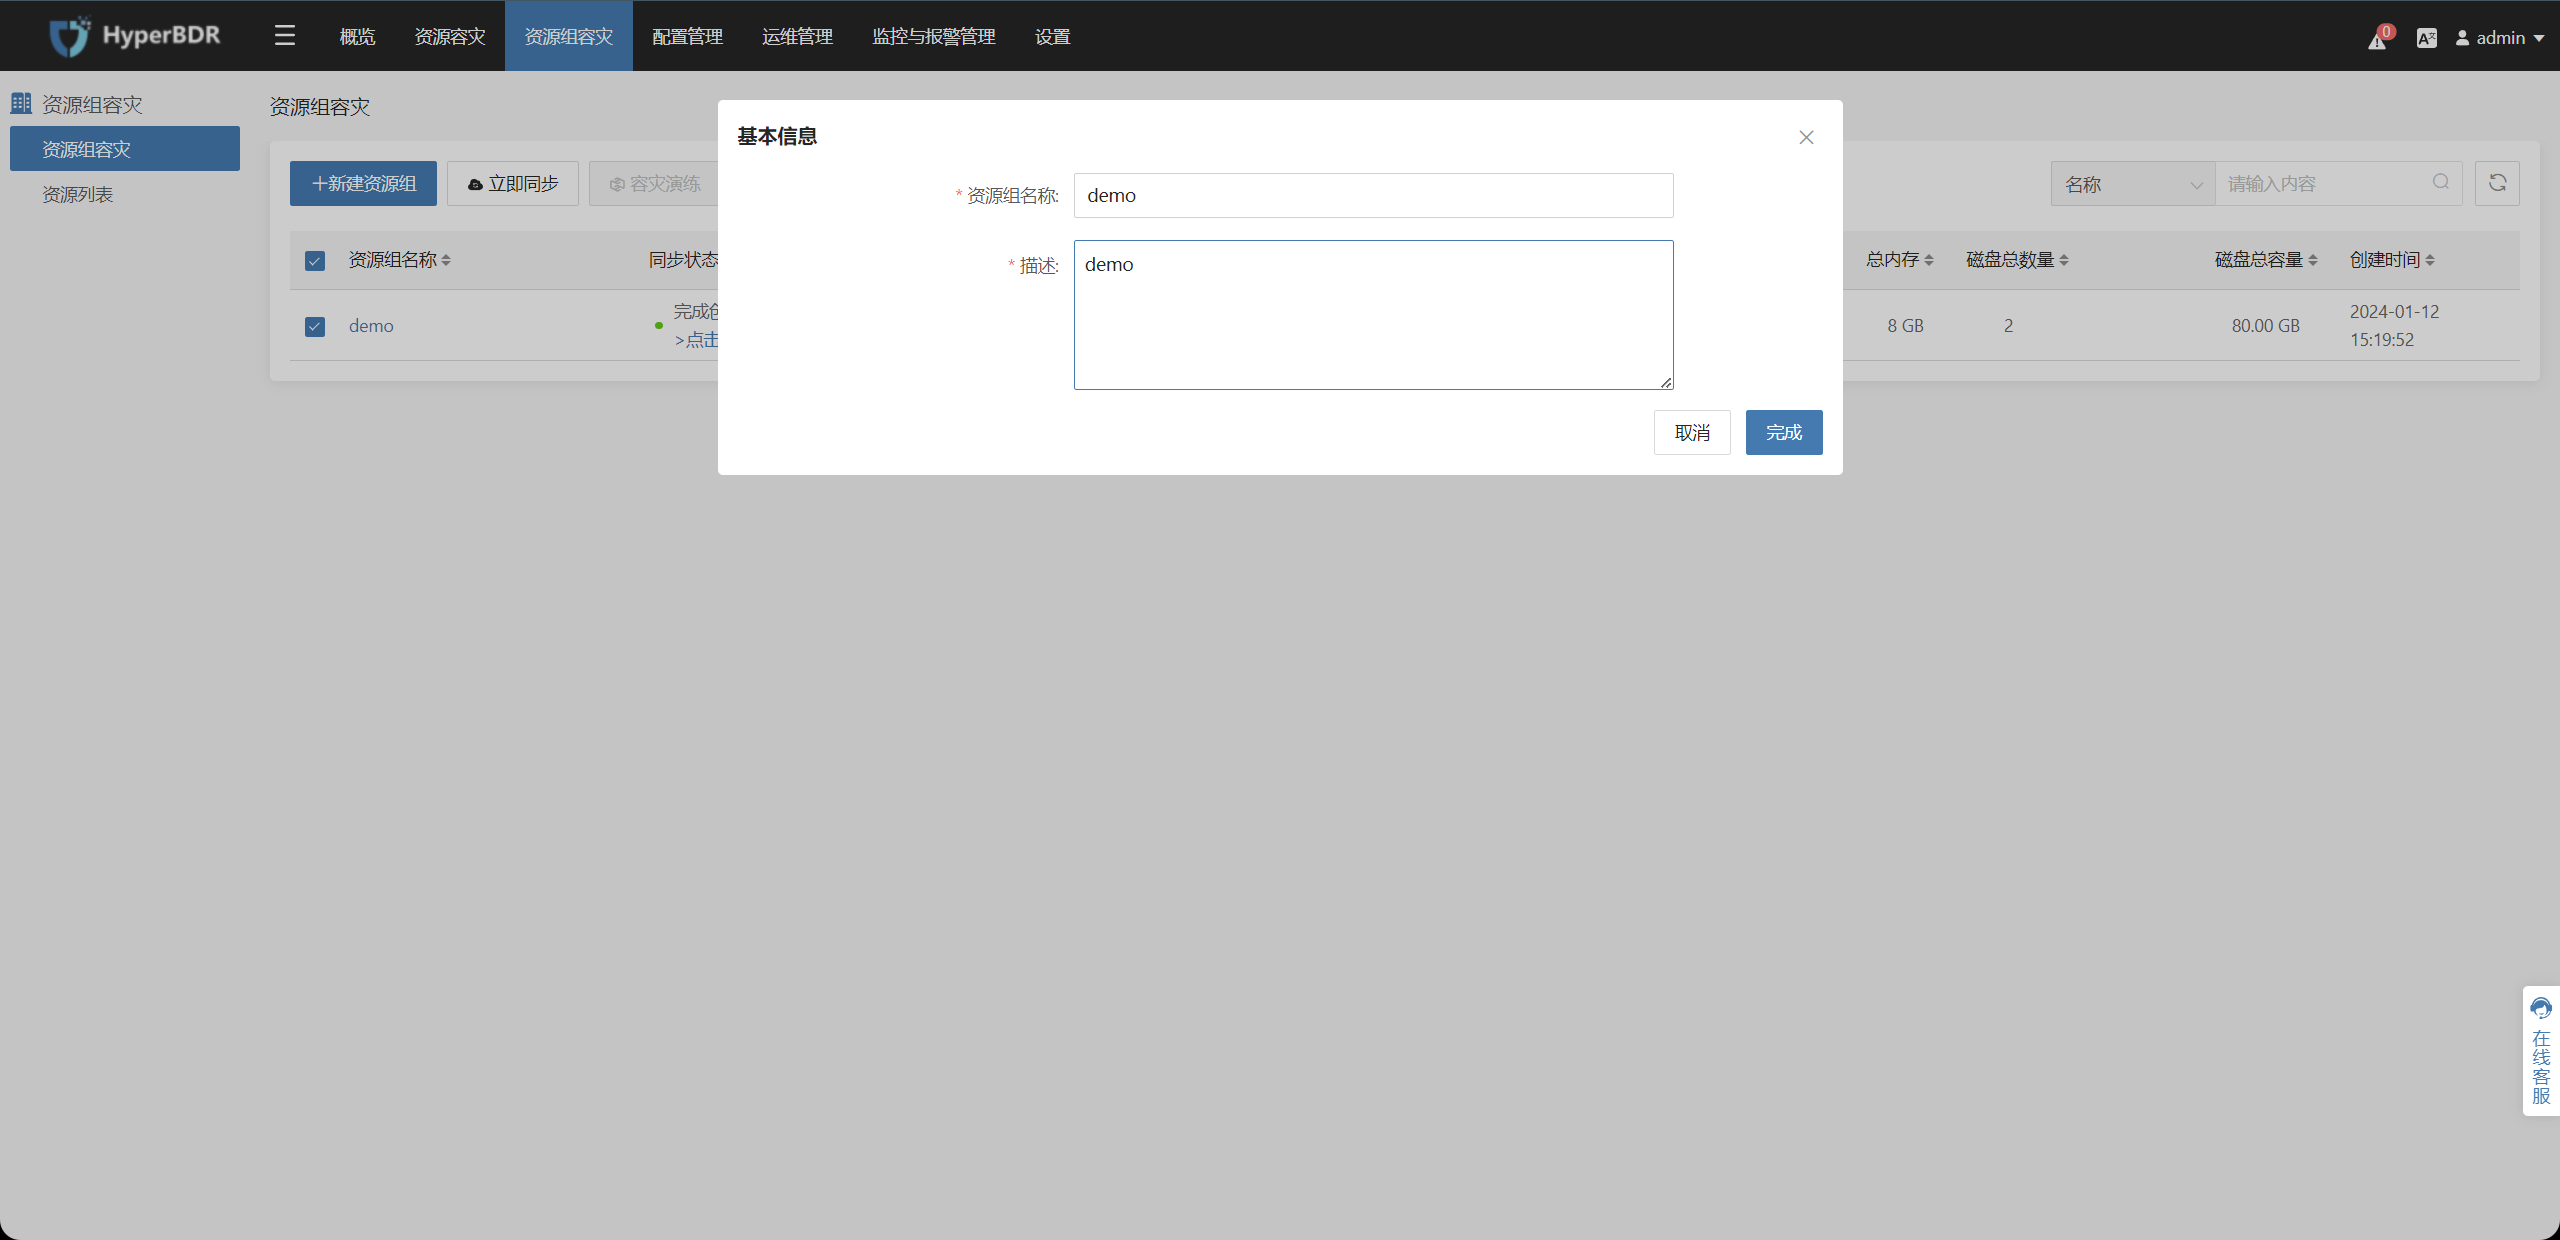This screenshot has height=1240, width=2560.
Task: Sort by 创建时间 column arrows
Action: click(x=2430, y=260)
